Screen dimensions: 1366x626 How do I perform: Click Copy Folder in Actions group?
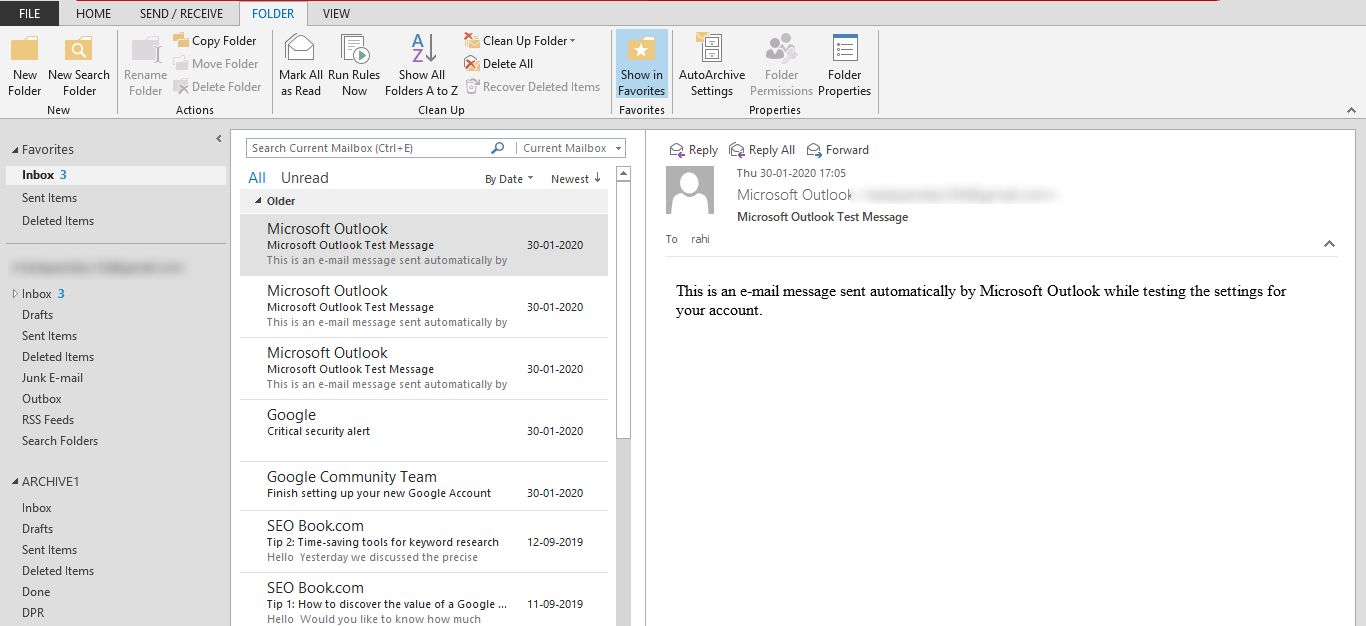pyautogui.click(x=215, y=41)
